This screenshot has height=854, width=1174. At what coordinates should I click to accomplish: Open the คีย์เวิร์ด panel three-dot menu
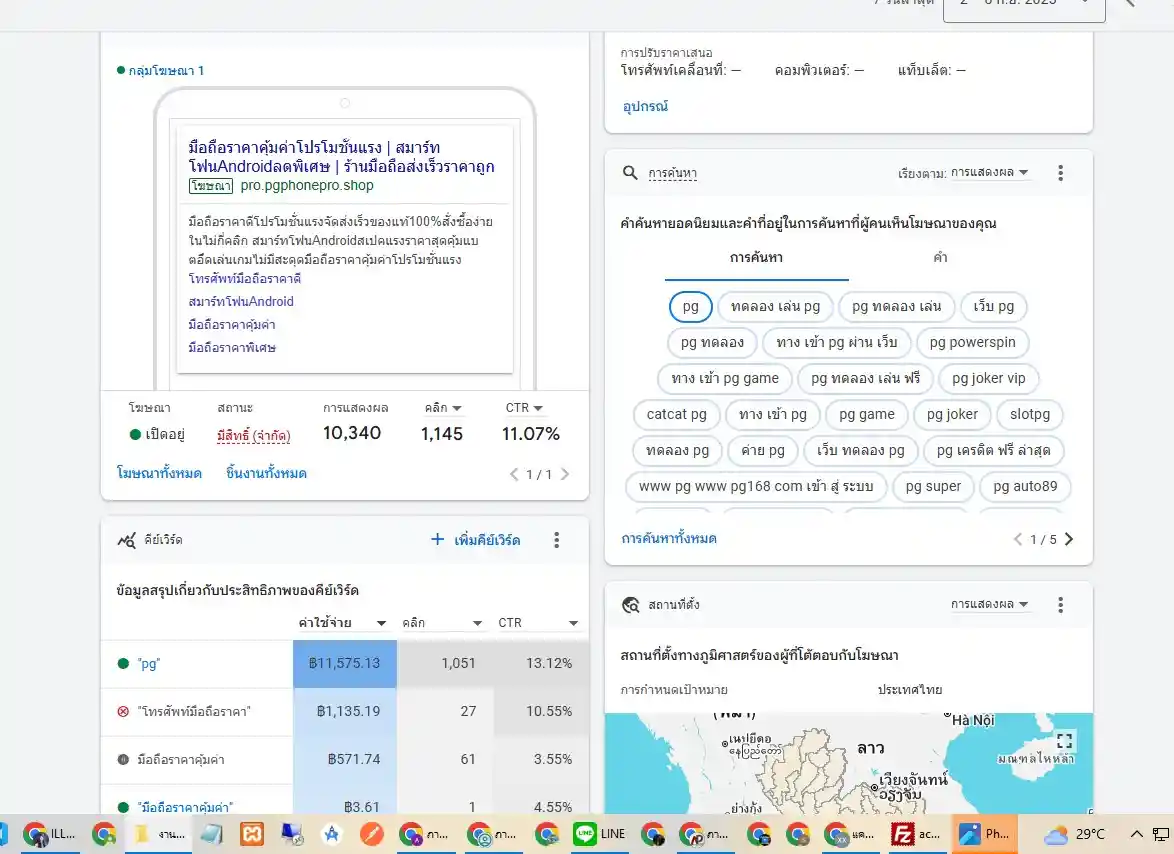[556, 540]
